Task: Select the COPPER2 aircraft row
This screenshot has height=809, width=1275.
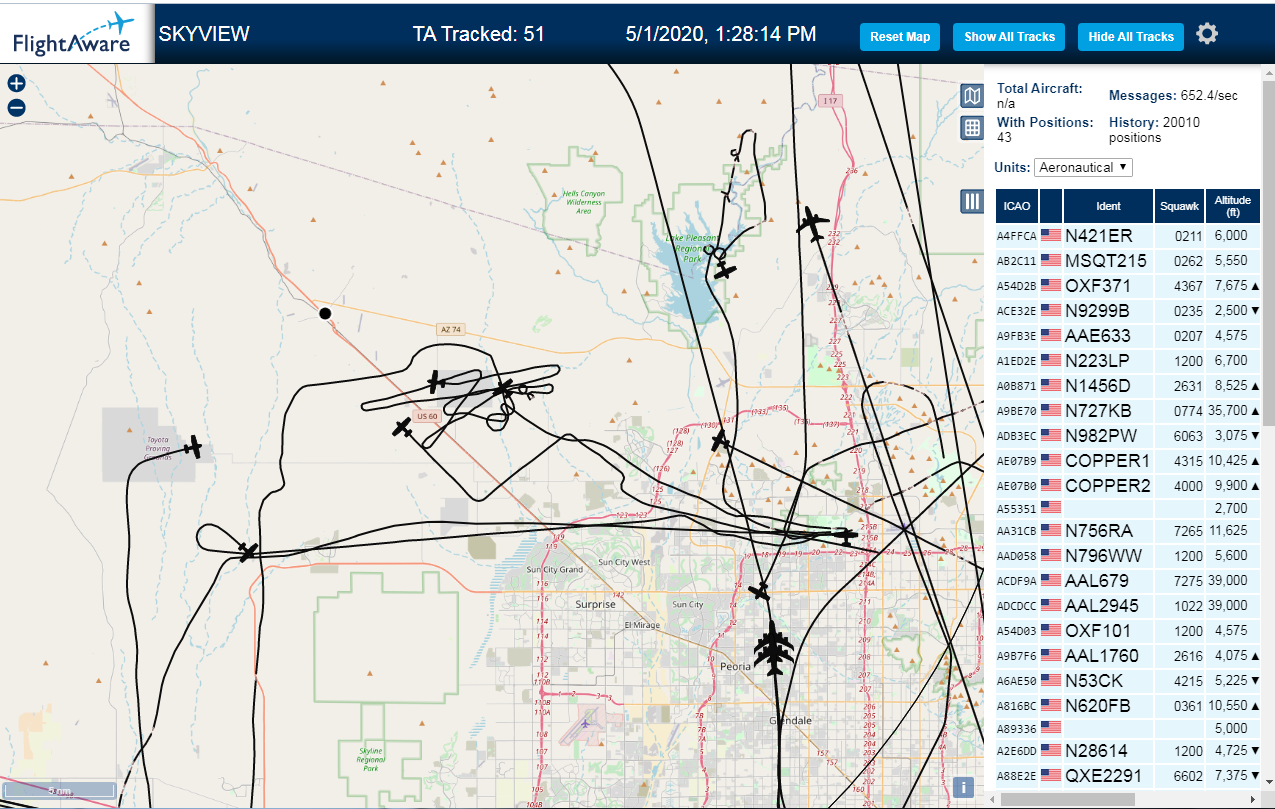Action: [1128, 486]
